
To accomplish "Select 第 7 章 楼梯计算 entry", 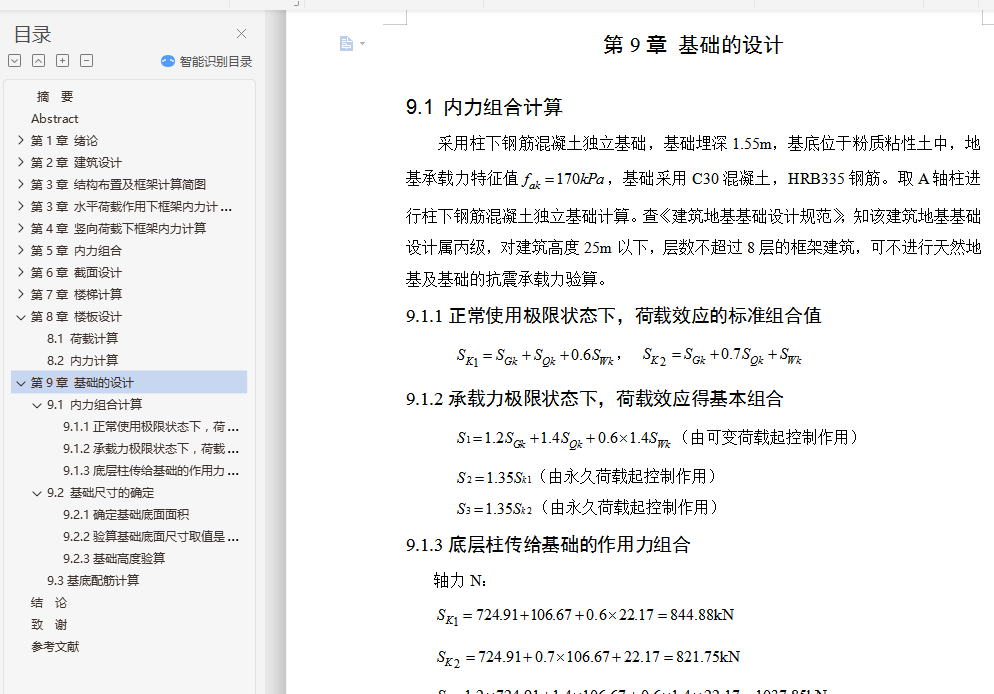I will (76, 294).
